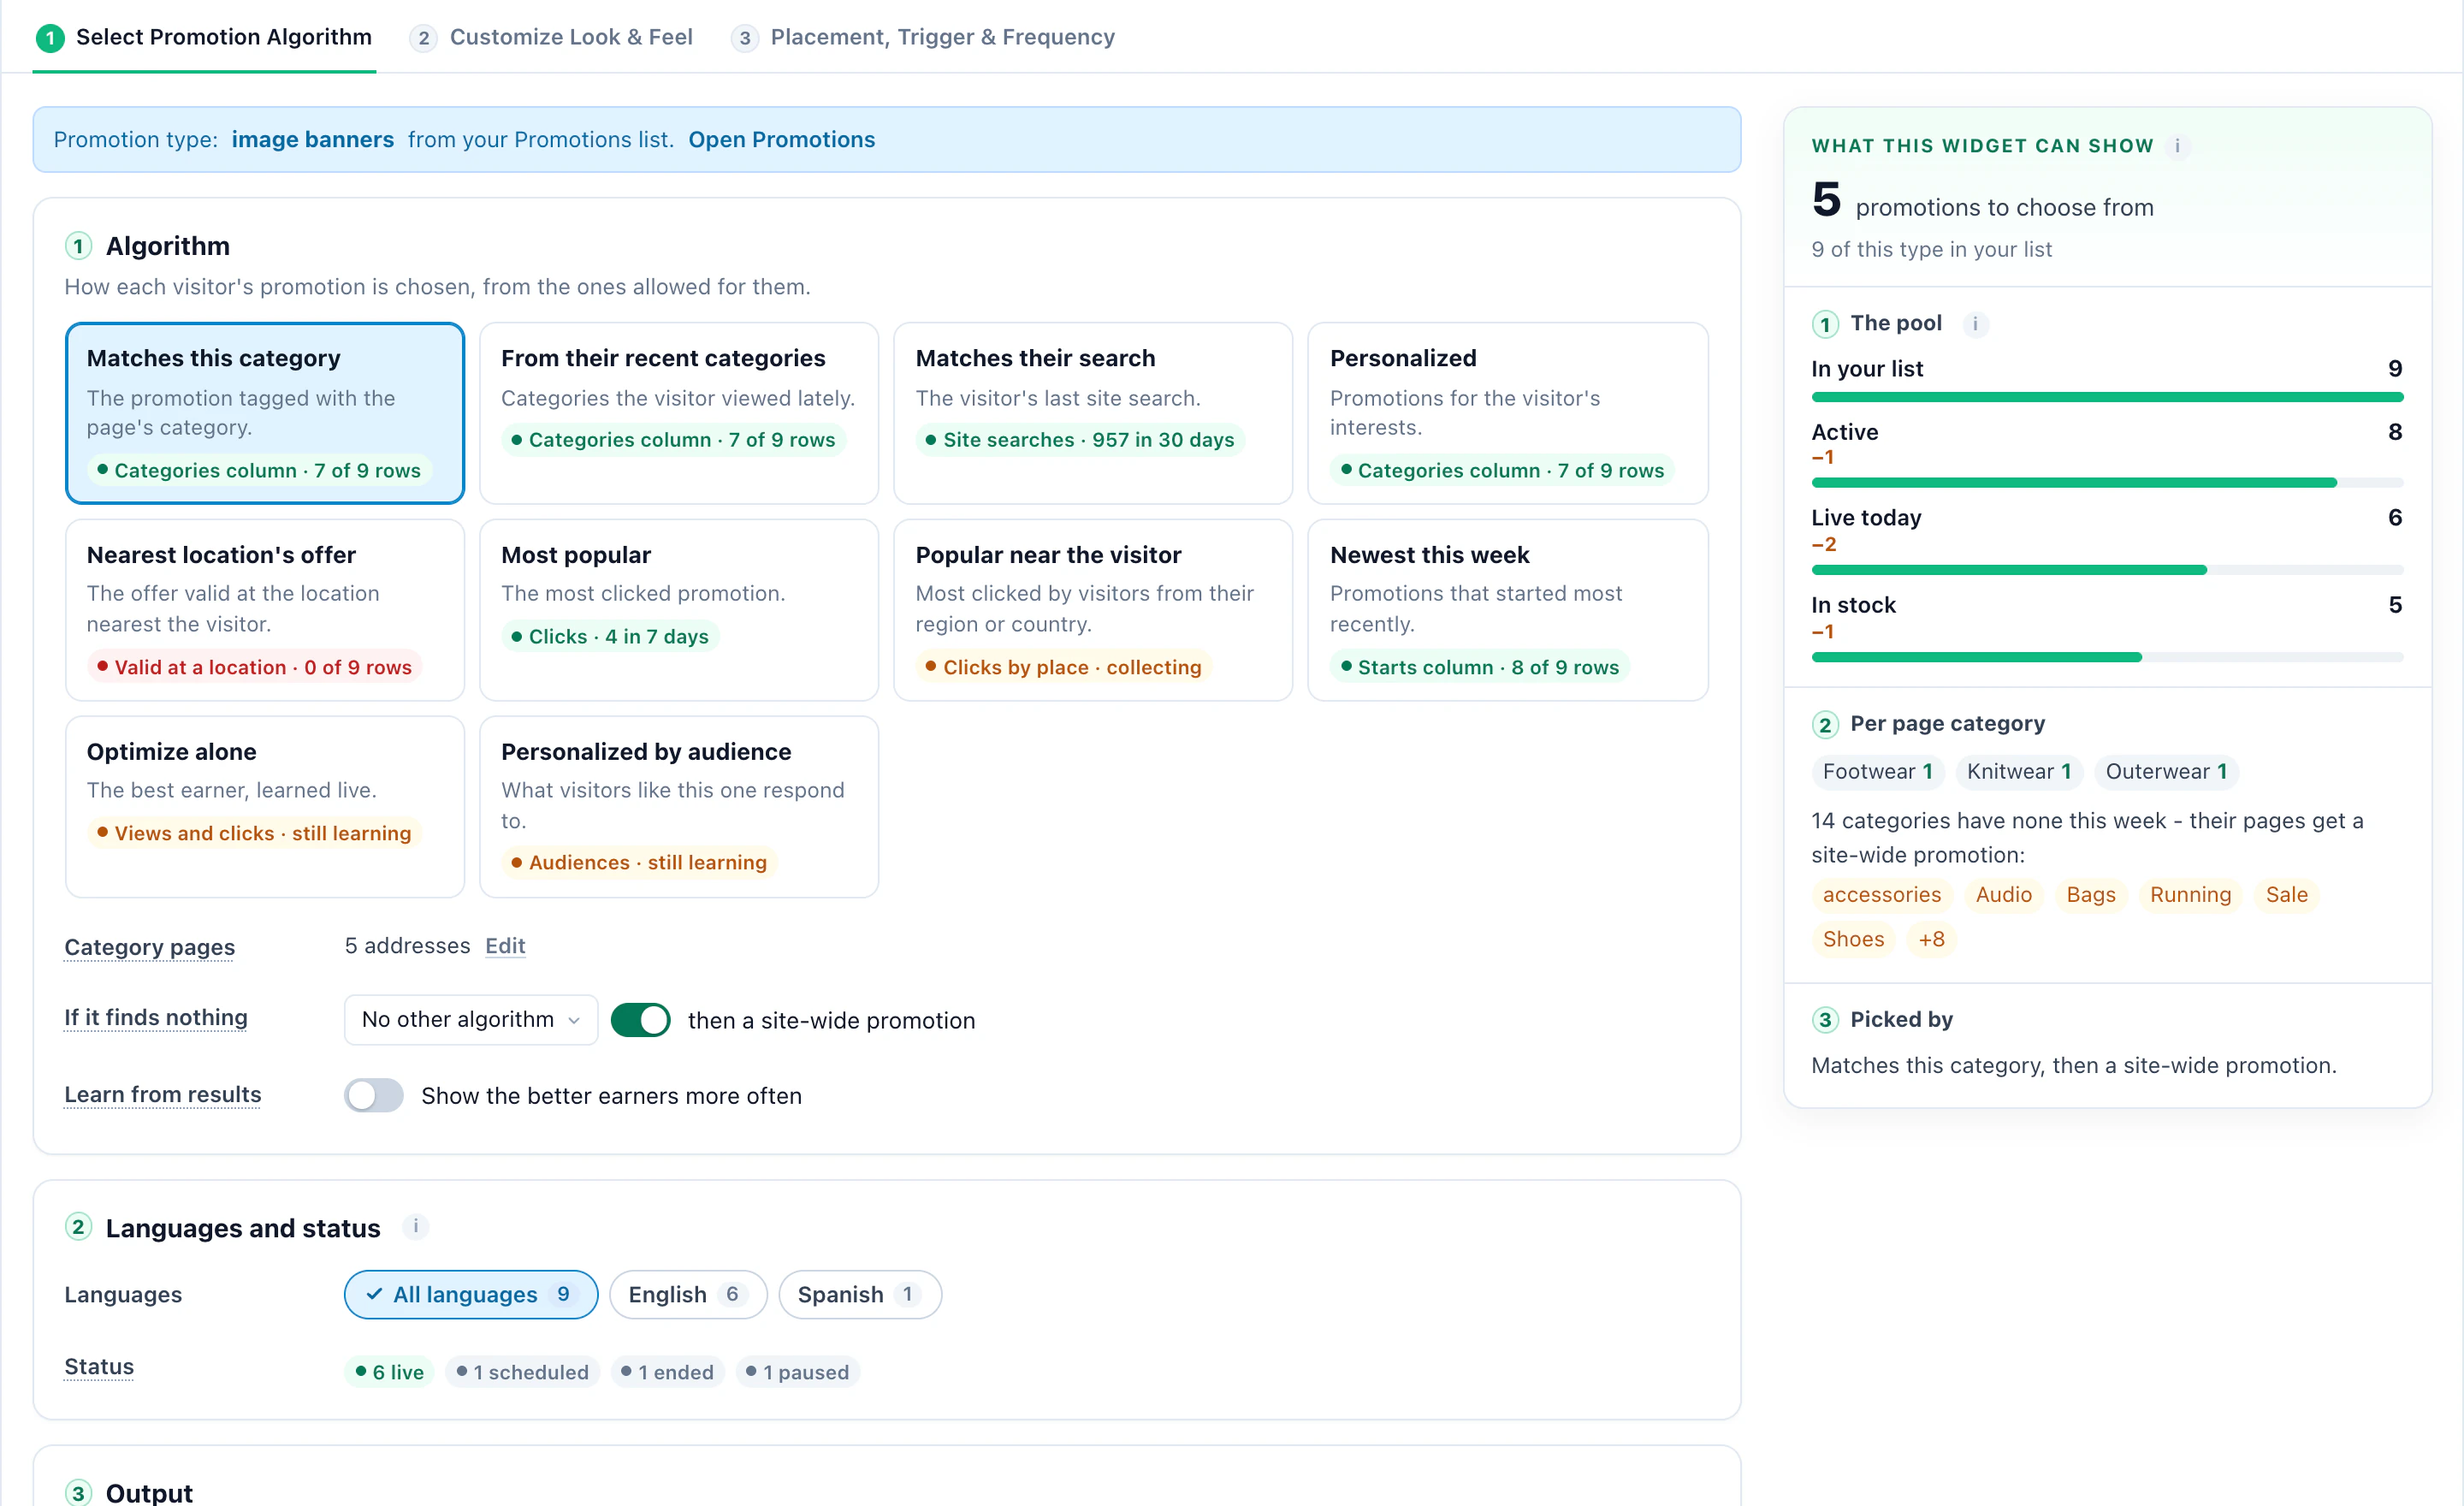Click the info icon next to 'What this widget can show'
Screen dimensions: 2464x1506
point(2177,146)
